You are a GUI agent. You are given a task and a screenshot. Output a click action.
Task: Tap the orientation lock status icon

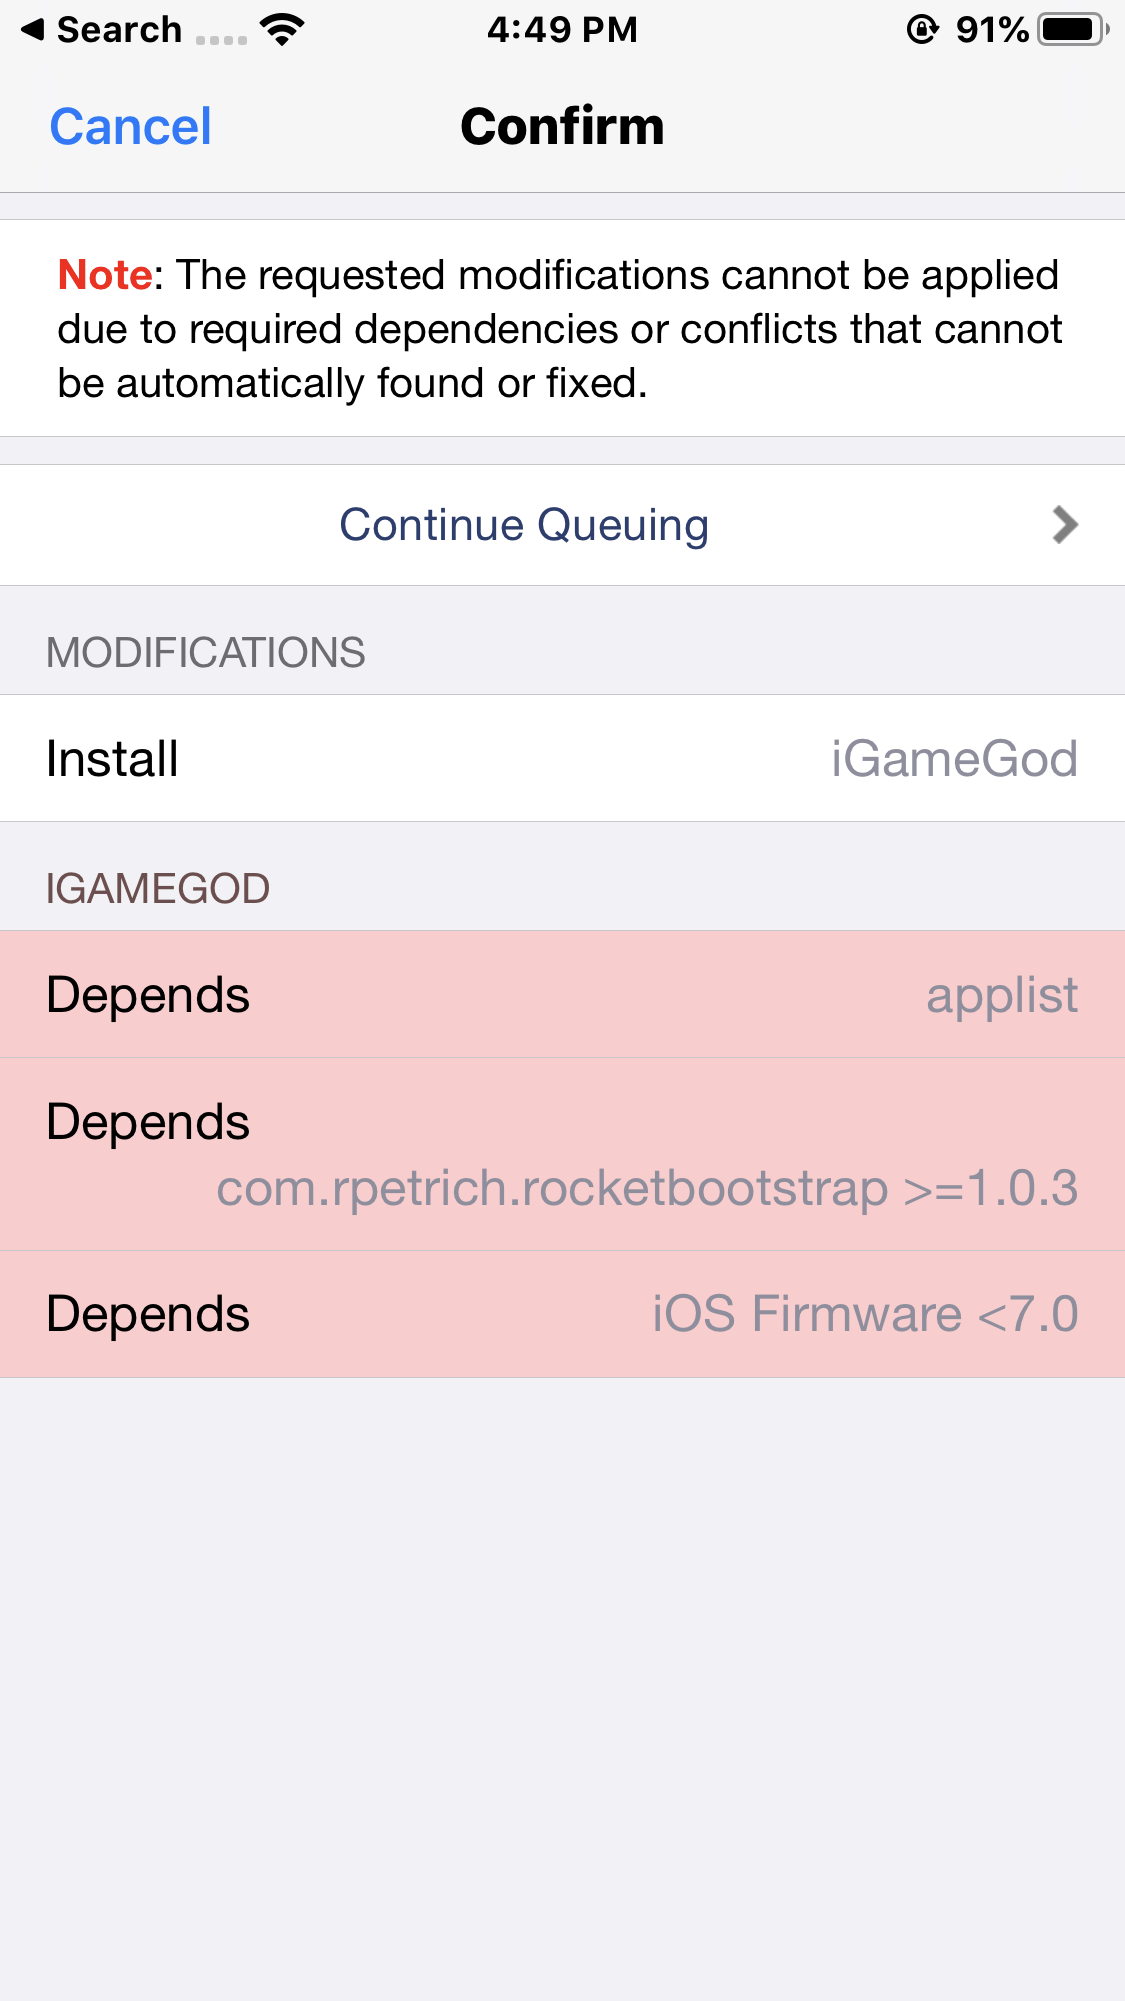(922, 30)
